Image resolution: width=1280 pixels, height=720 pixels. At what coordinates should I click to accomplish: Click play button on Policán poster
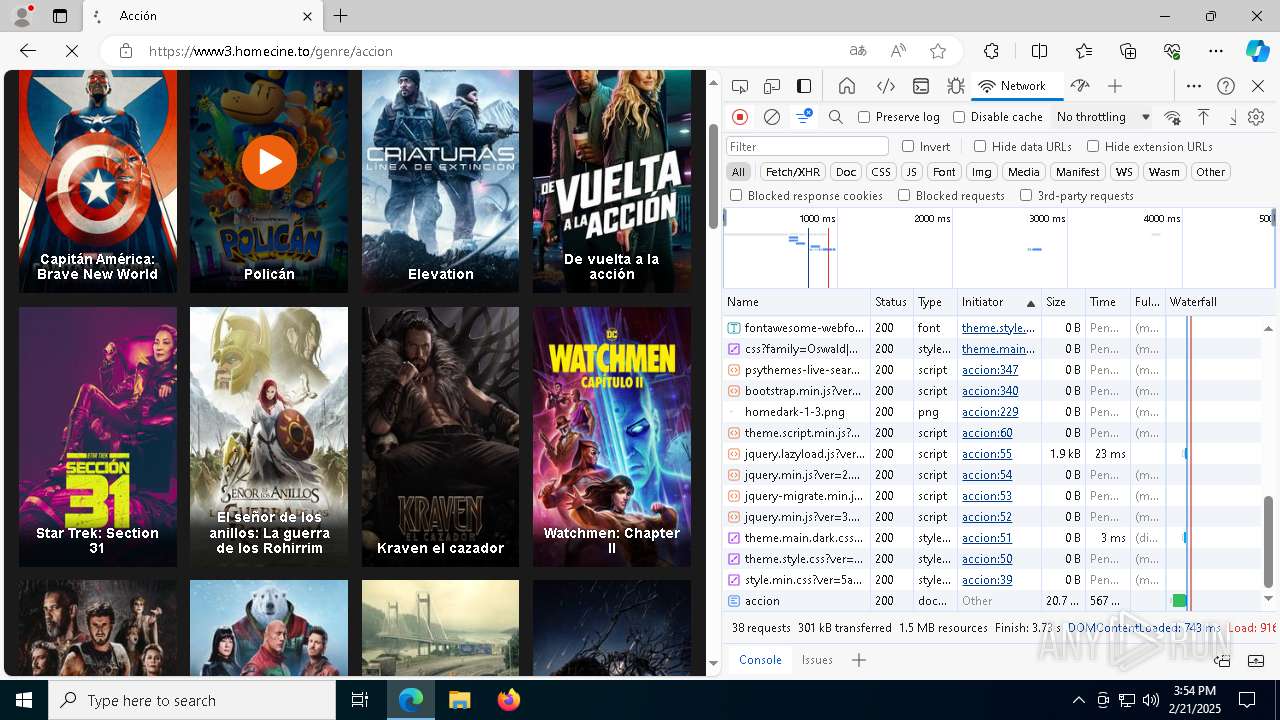click(269, 162)
